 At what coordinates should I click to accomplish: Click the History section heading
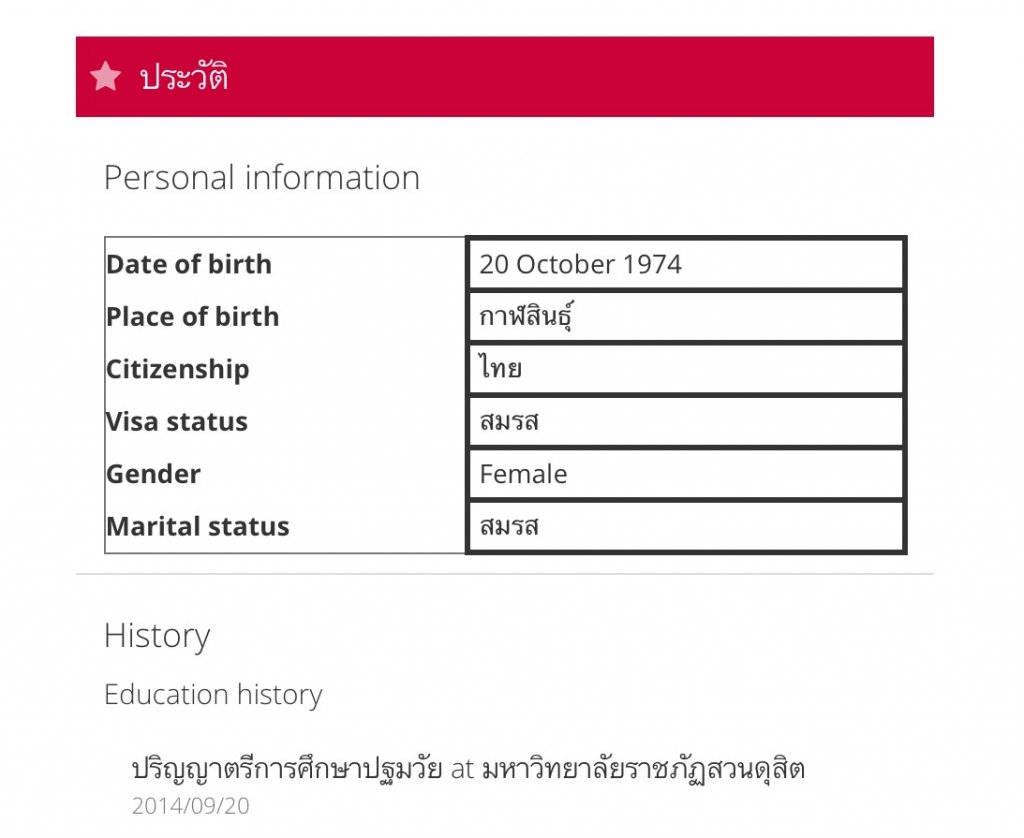(x=157, y=636)
